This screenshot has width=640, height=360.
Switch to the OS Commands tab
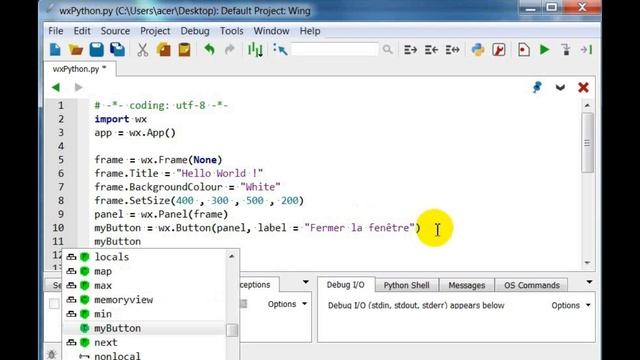pos(532,285)
